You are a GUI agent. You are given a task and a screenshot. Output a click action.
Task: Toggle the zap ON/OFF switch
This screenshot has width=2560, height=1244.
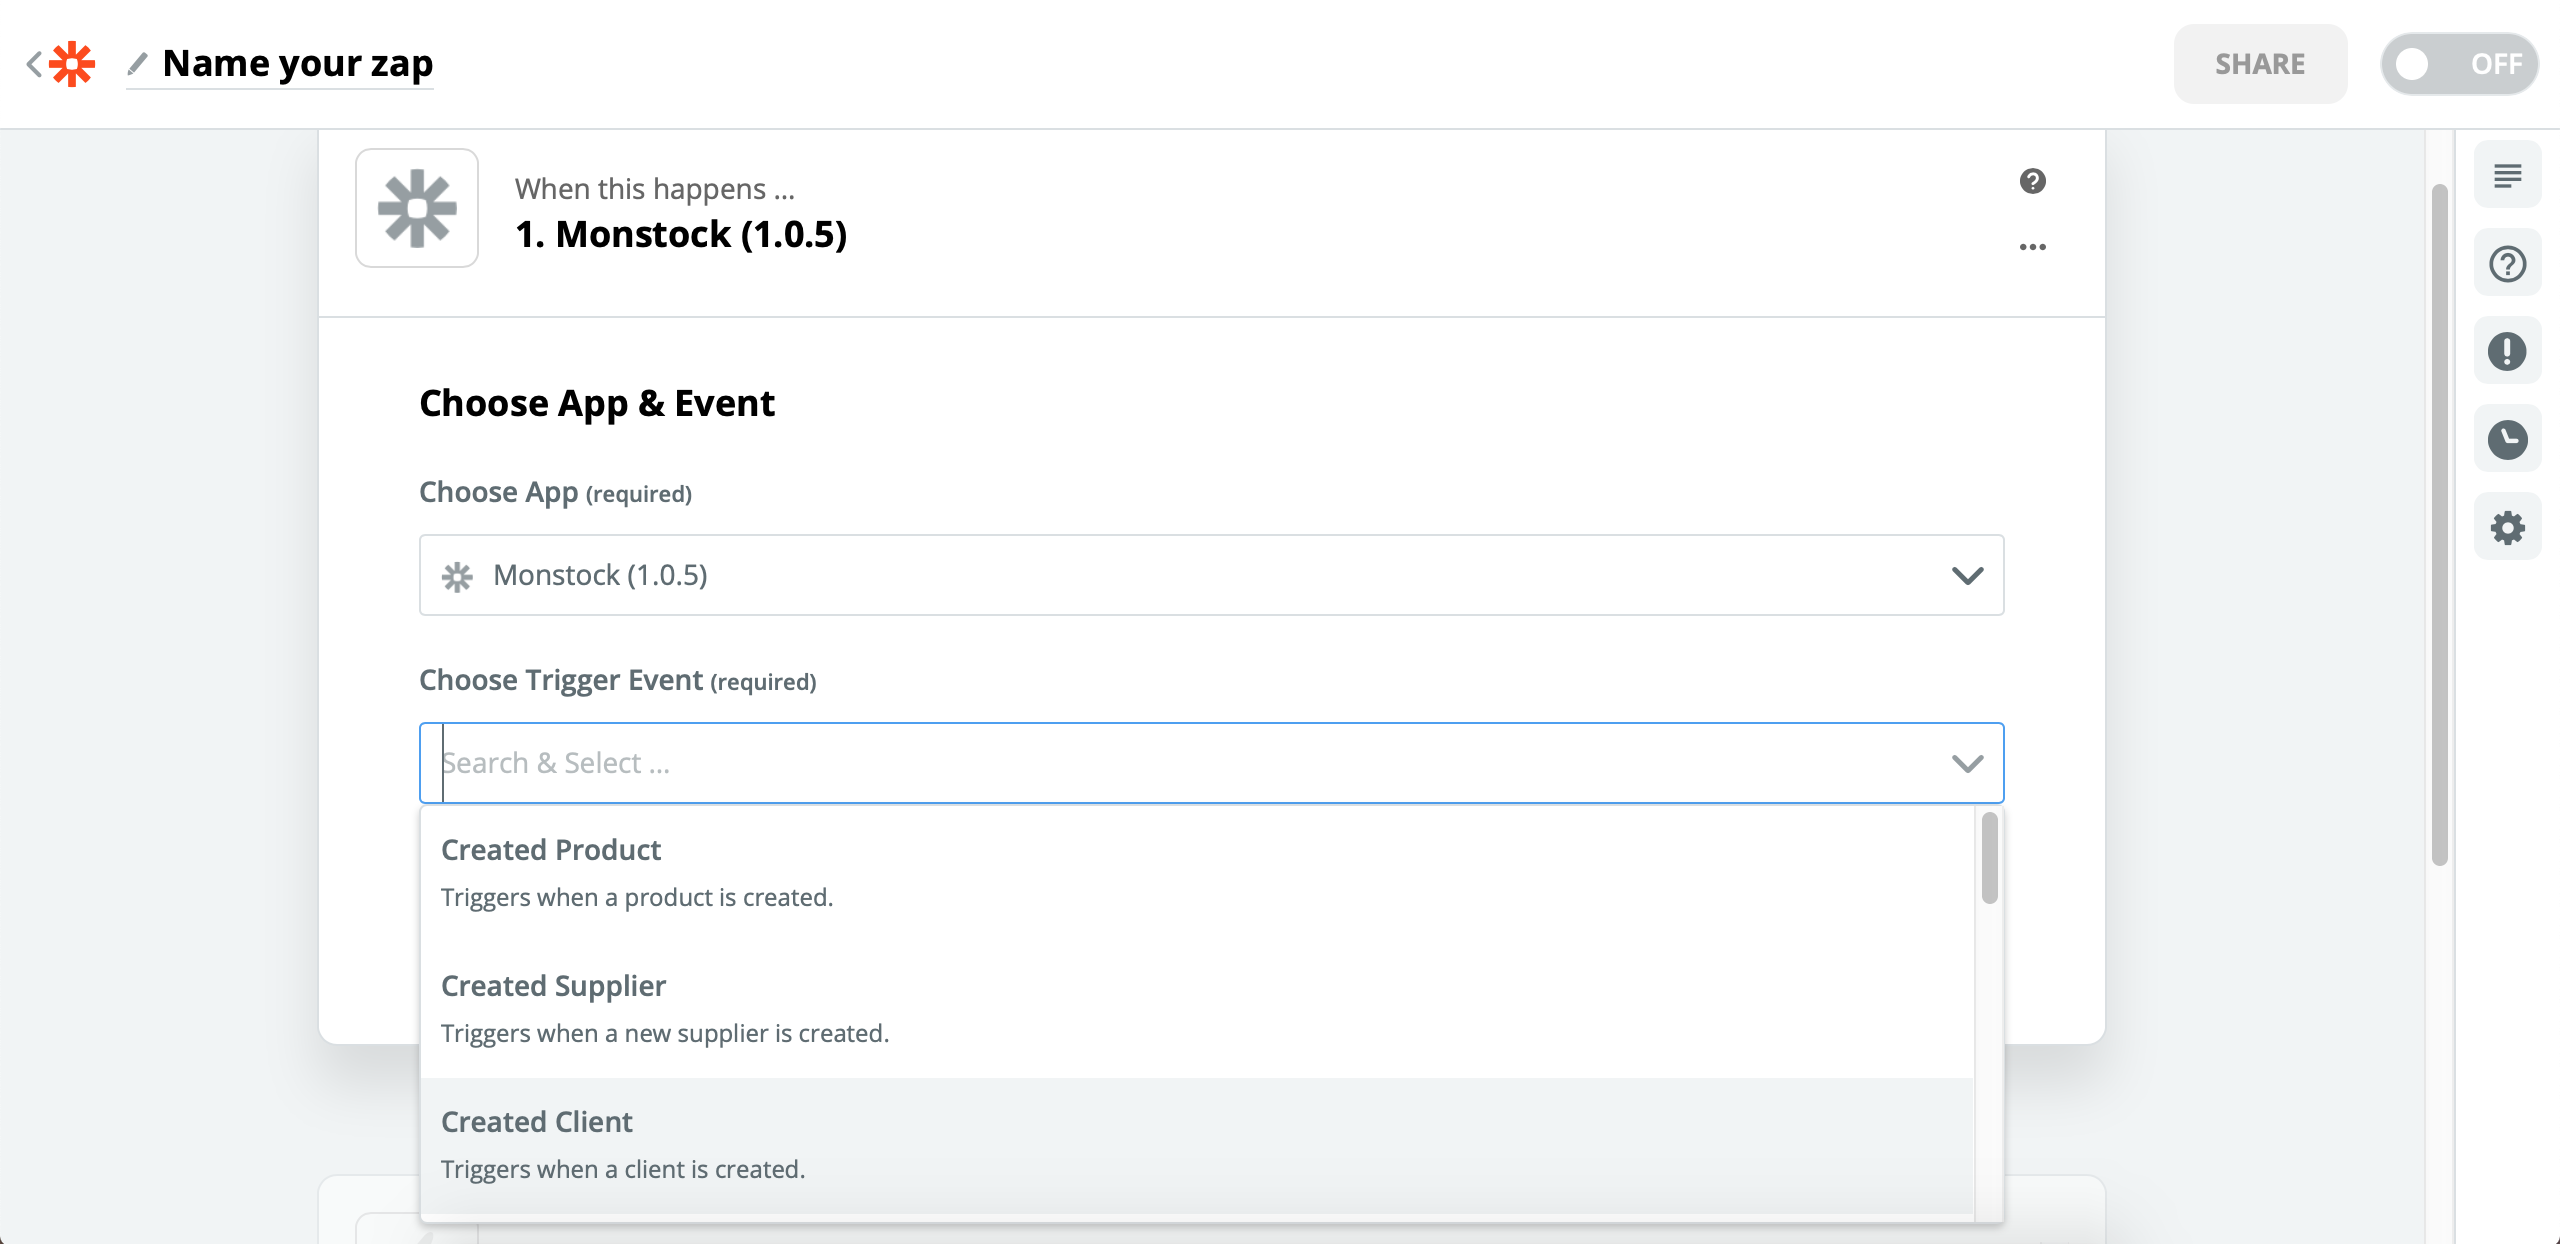[x=2459, y=64]
